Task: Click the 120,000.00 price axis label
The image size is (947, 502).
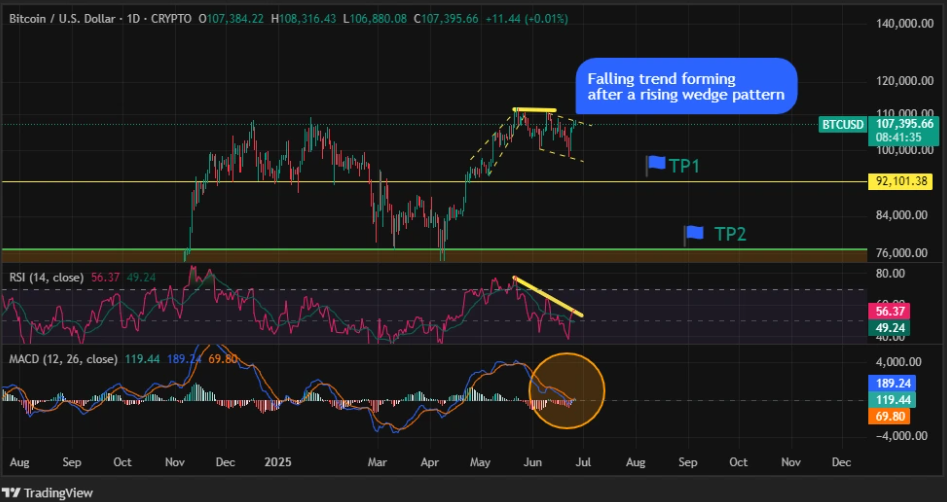Action: 905,81
